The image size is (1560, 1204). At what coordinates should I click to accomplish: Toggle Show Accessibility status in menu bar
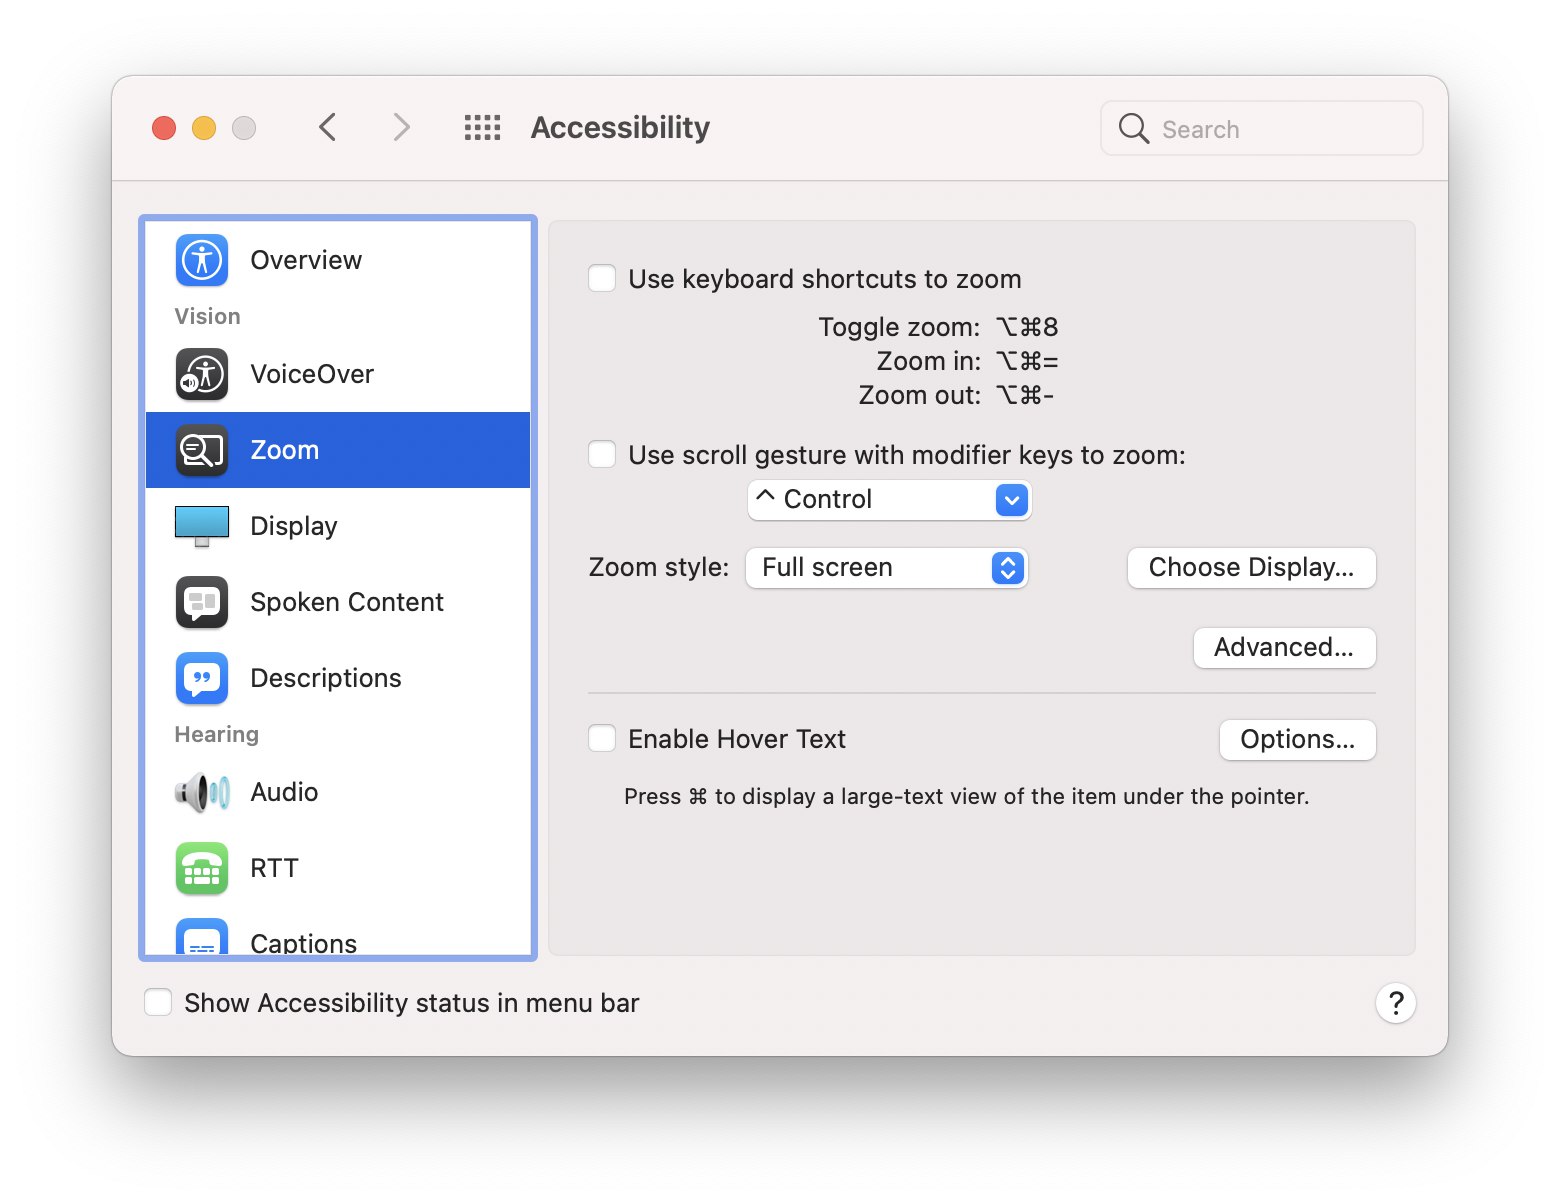tap(158, 1002)
